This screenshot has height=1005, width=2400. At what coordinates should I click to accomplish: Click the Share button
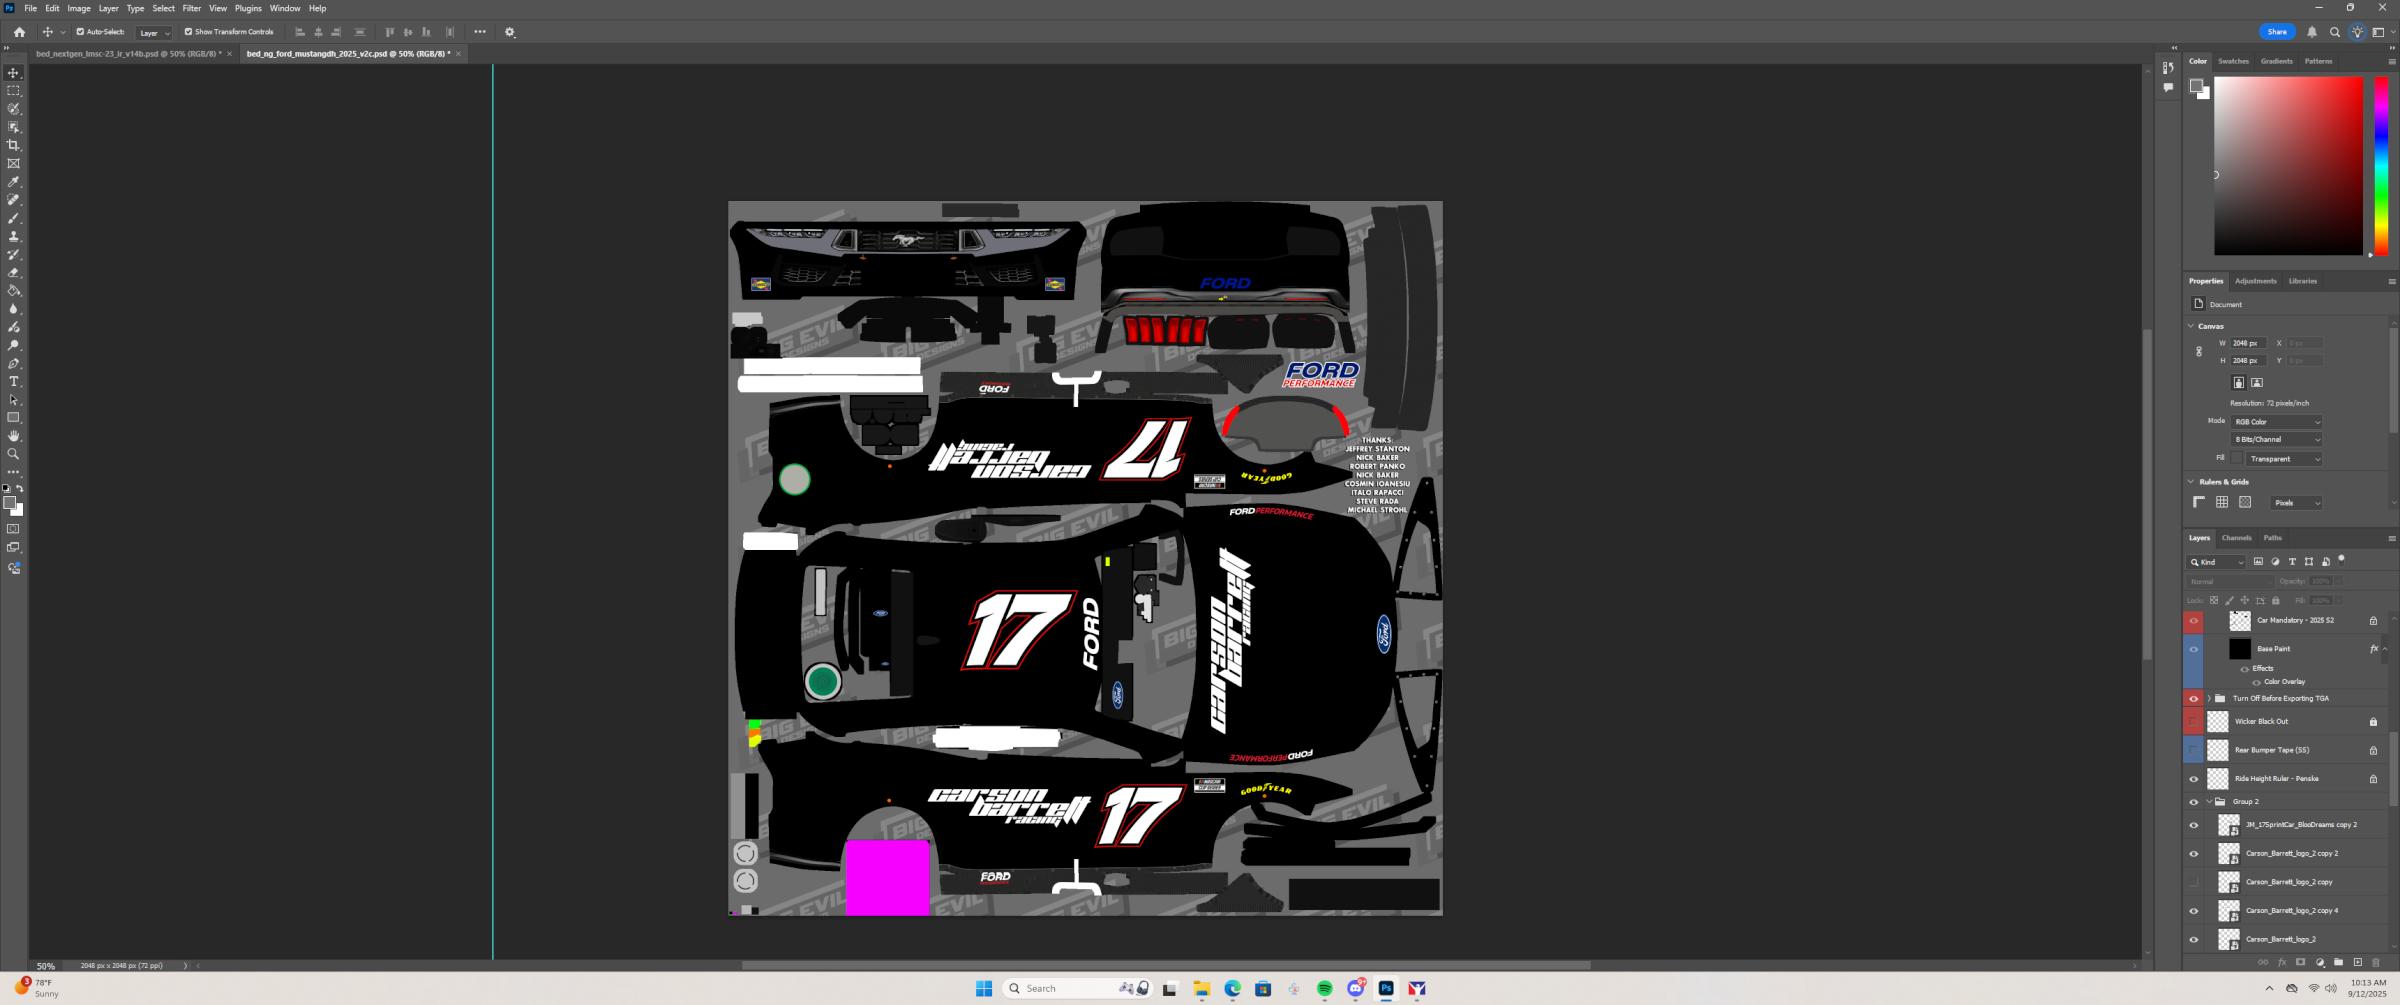coord(2278,31)
